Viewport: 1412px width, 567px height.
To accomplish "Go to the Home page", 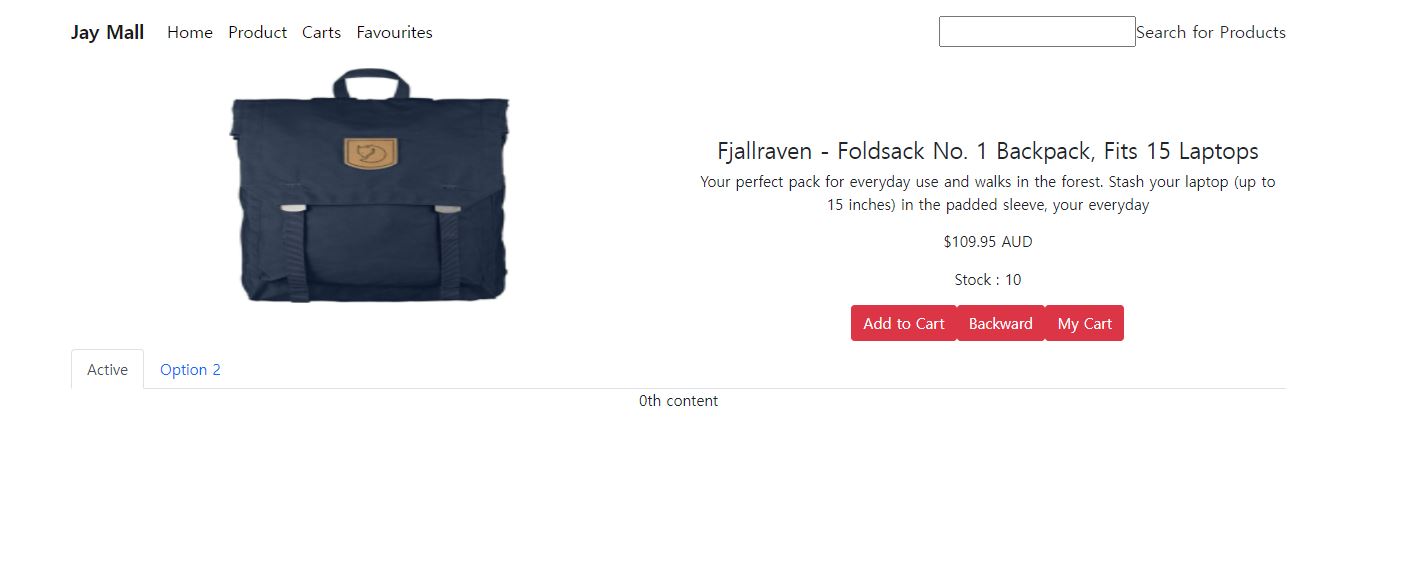I will 190,32.
